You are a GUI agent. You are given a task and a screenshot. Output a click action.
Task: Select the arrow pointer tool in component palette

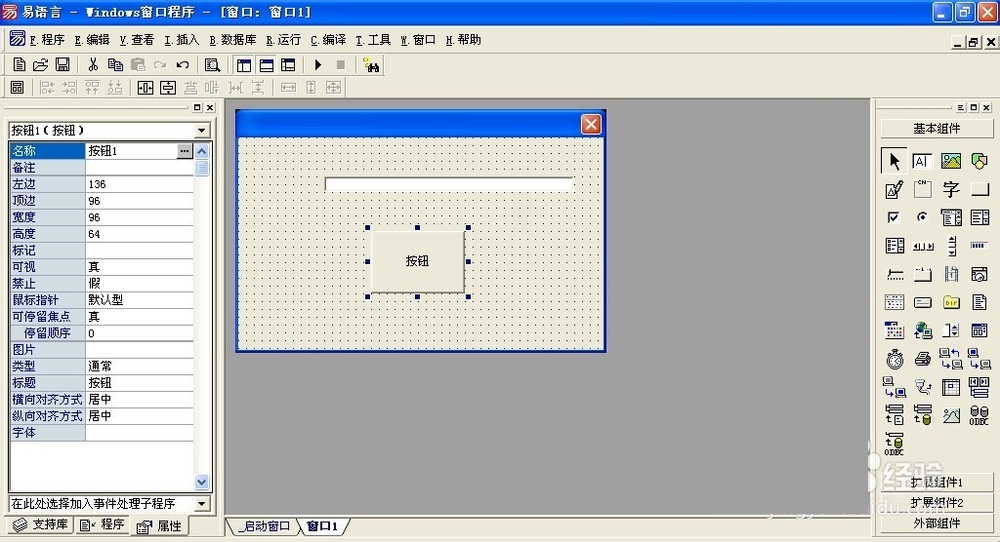coord(894,161)
